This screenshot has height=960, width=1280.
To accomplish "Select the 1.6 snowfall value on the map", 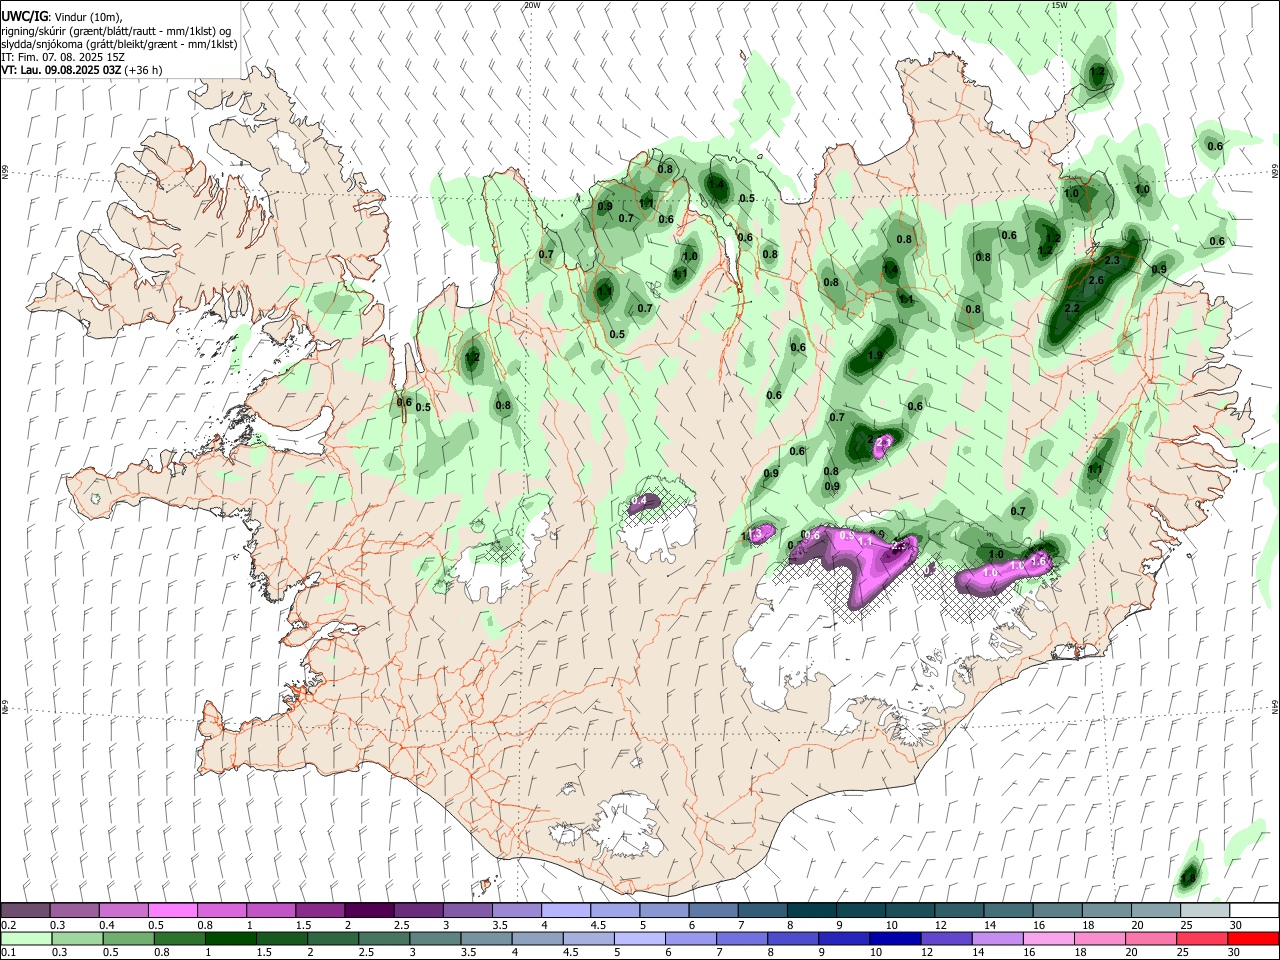I will (1038, 562).
